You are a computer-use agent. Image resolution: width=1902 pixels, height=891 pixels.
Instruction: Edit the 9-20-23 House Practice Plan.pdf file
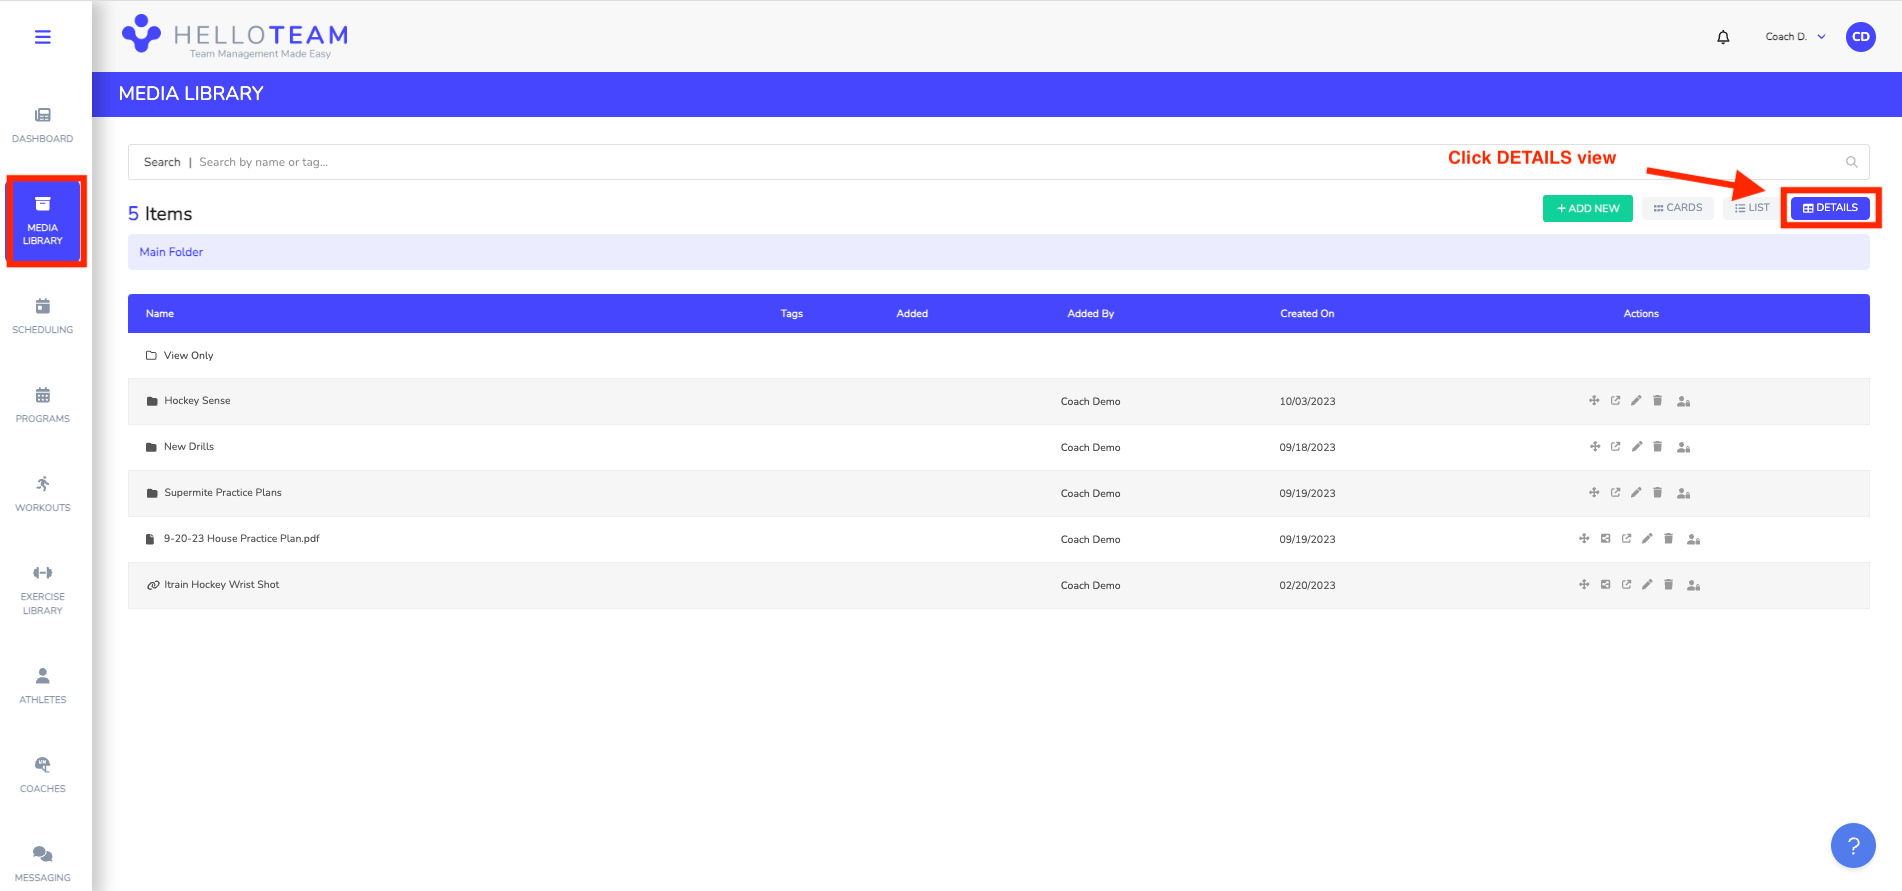tap(1647, 539)
